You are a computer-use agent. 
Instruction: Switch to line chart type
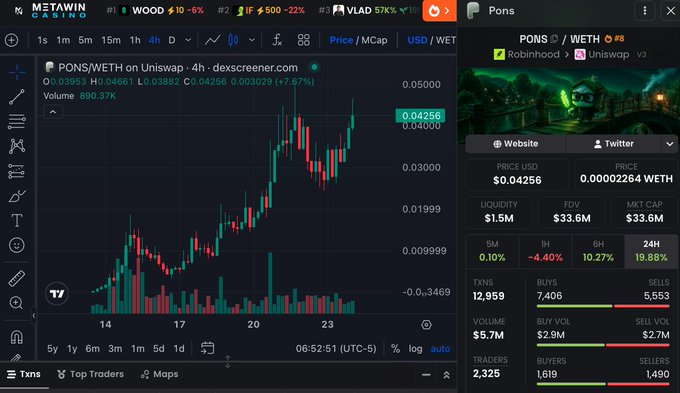point(212,40)
